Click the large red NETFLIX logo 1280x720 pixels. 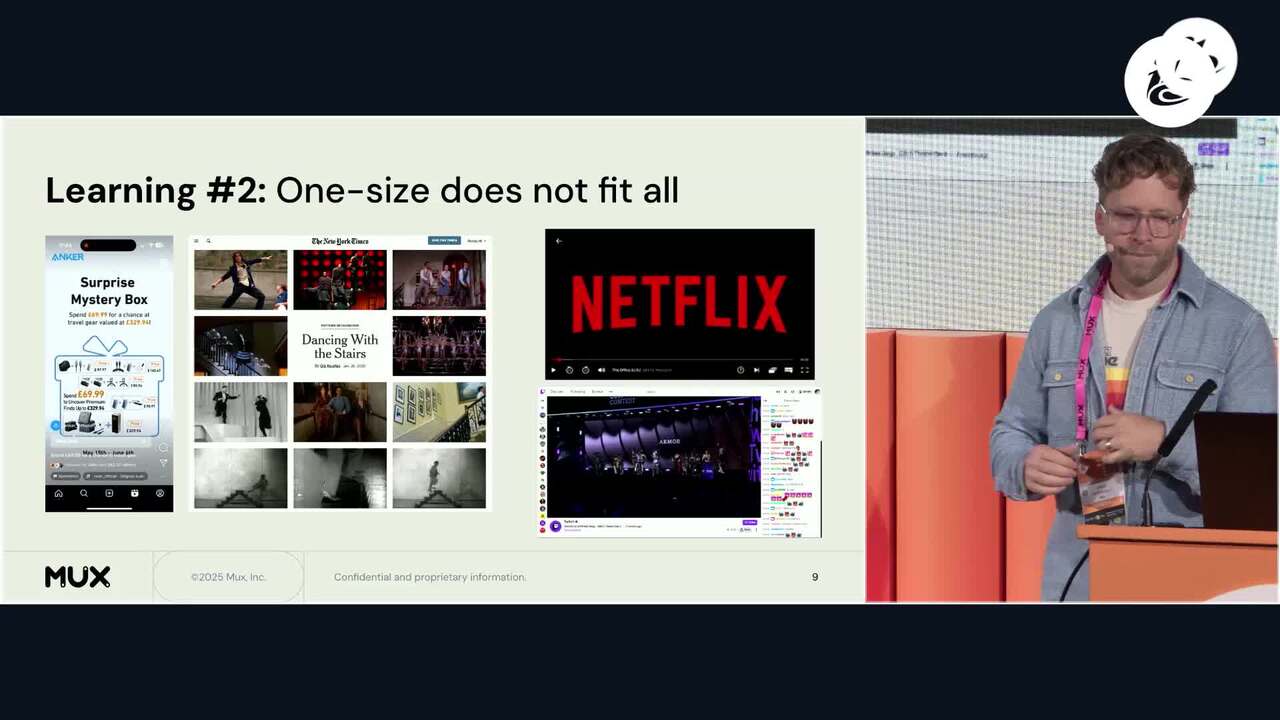pos(679,304)
